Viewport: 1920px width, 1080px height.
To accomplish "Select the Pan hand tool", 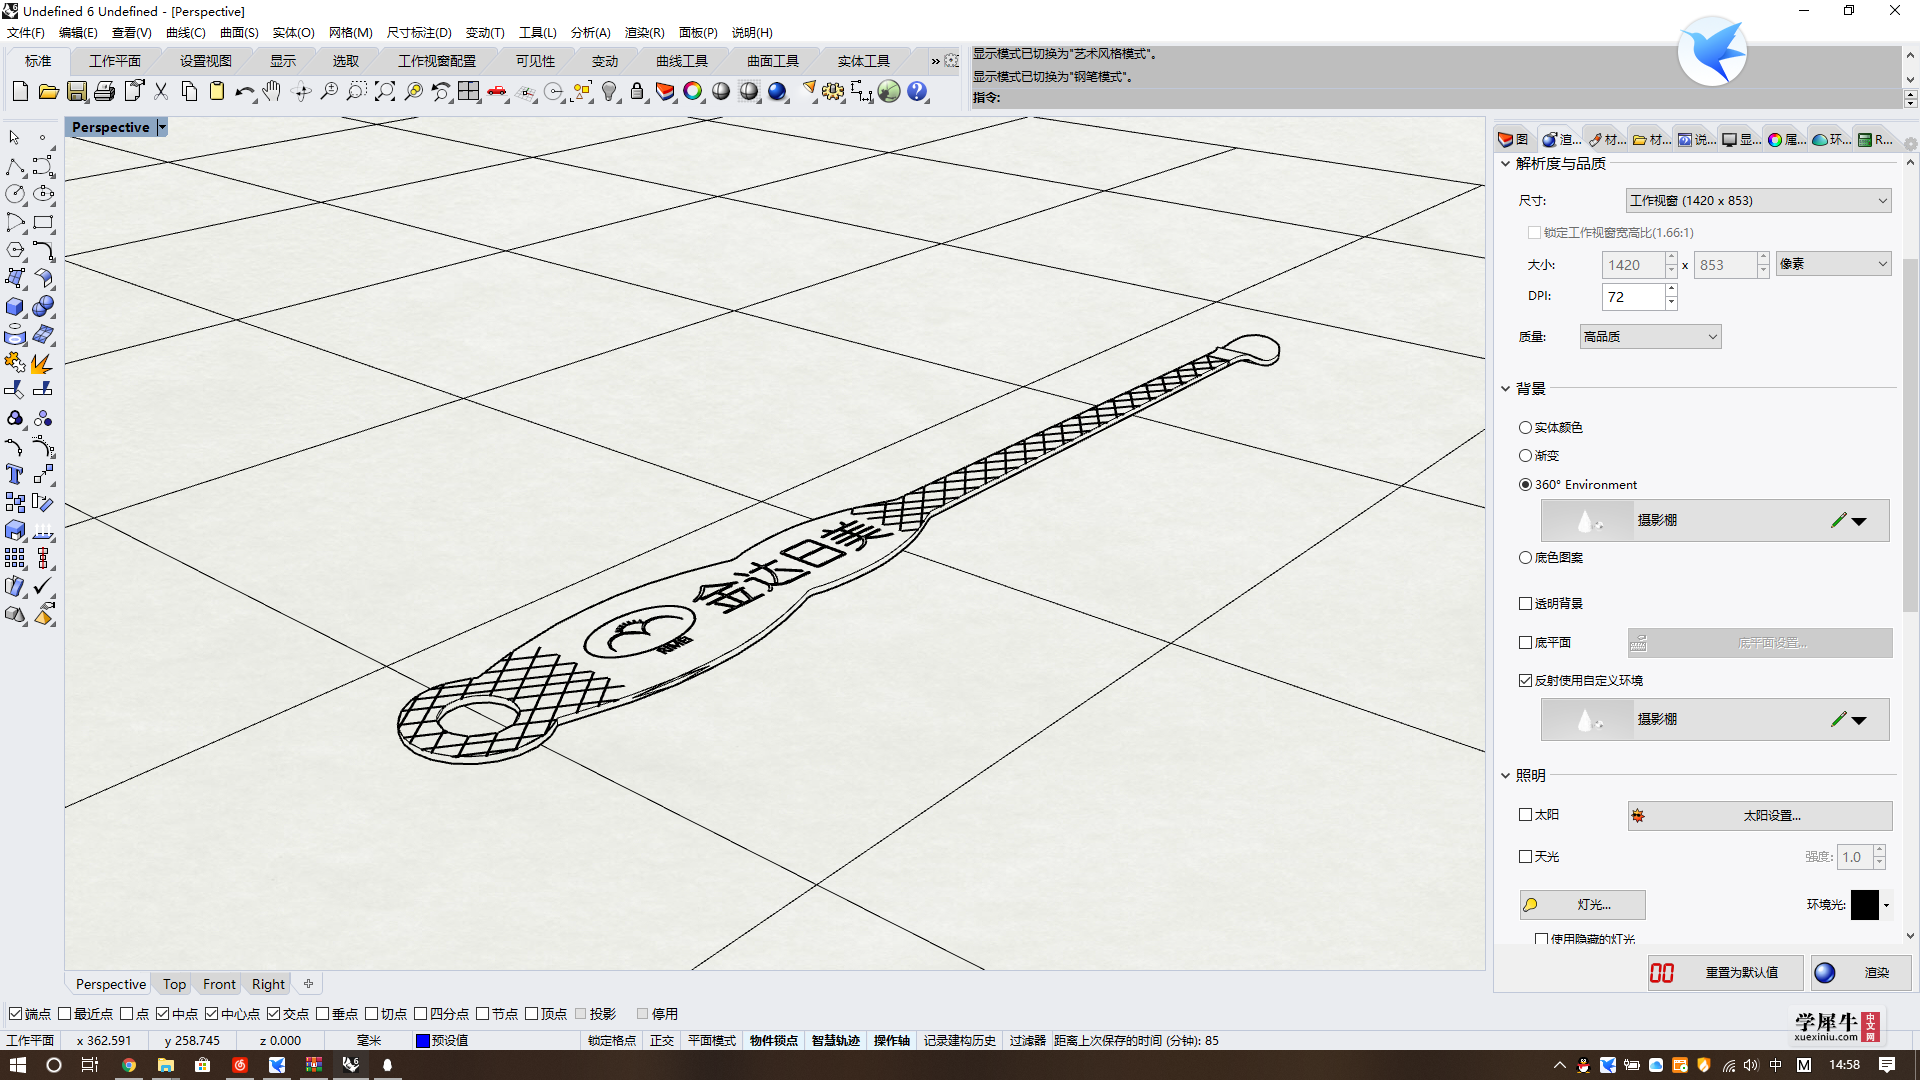I will tap(272, 92).
